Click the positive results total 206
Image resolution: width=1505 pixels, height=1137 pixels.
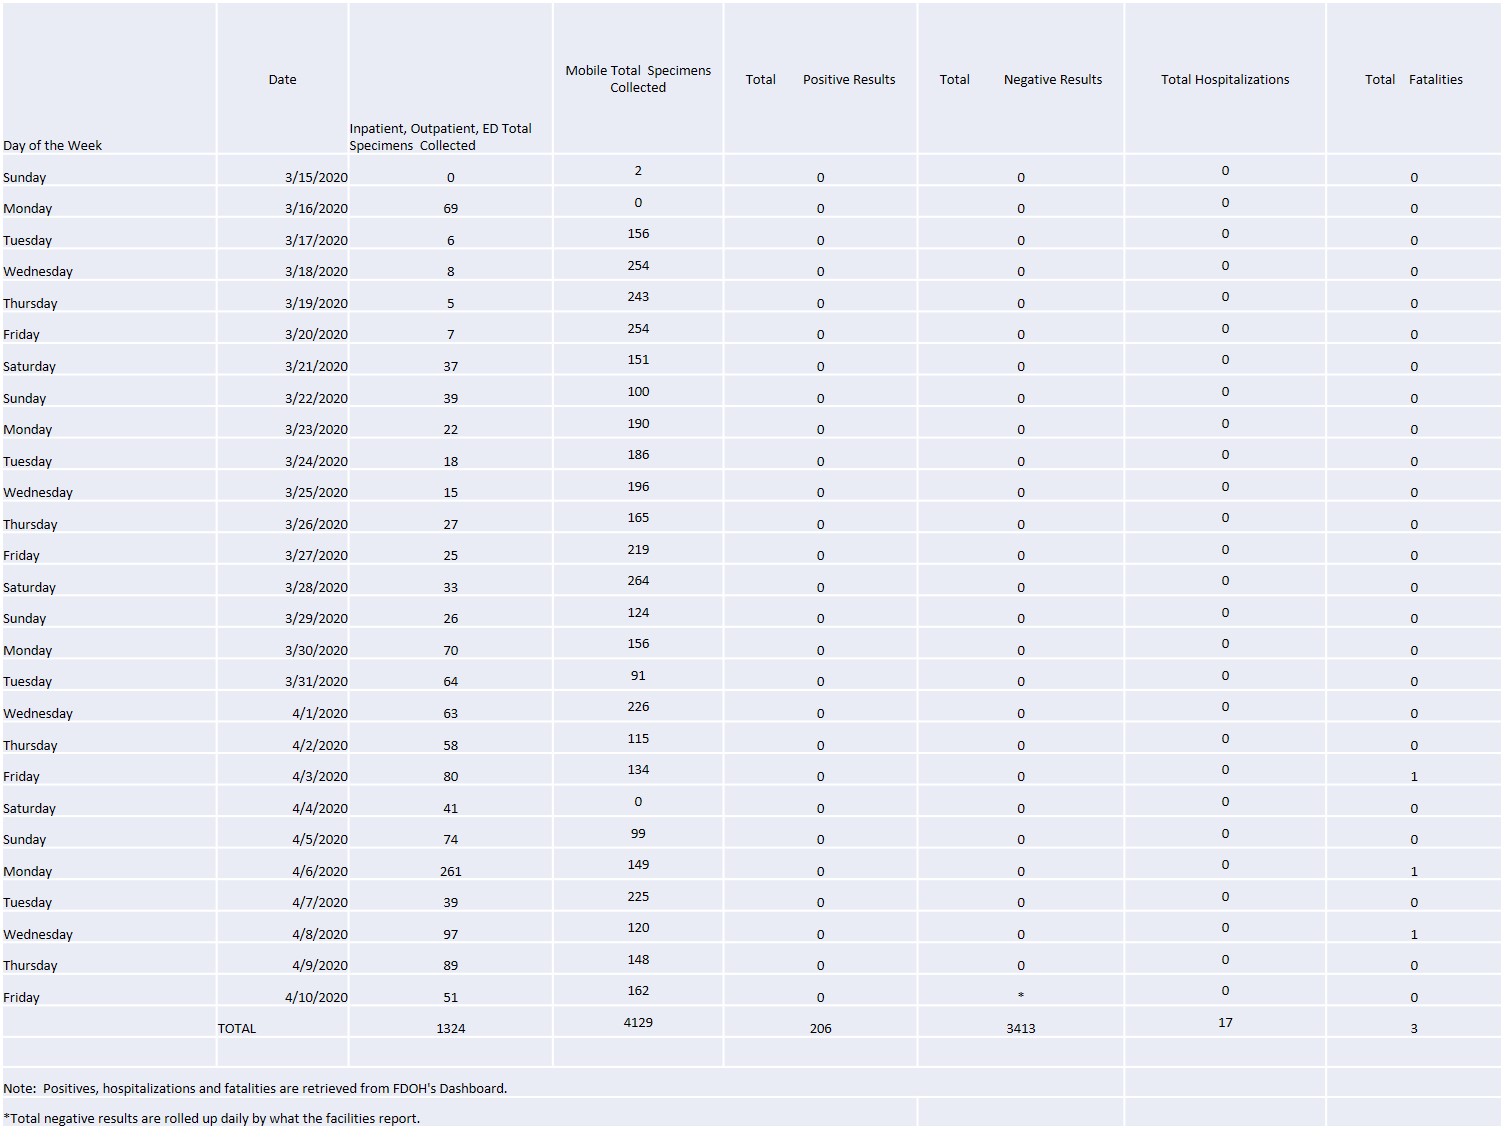pos(820,1028)
